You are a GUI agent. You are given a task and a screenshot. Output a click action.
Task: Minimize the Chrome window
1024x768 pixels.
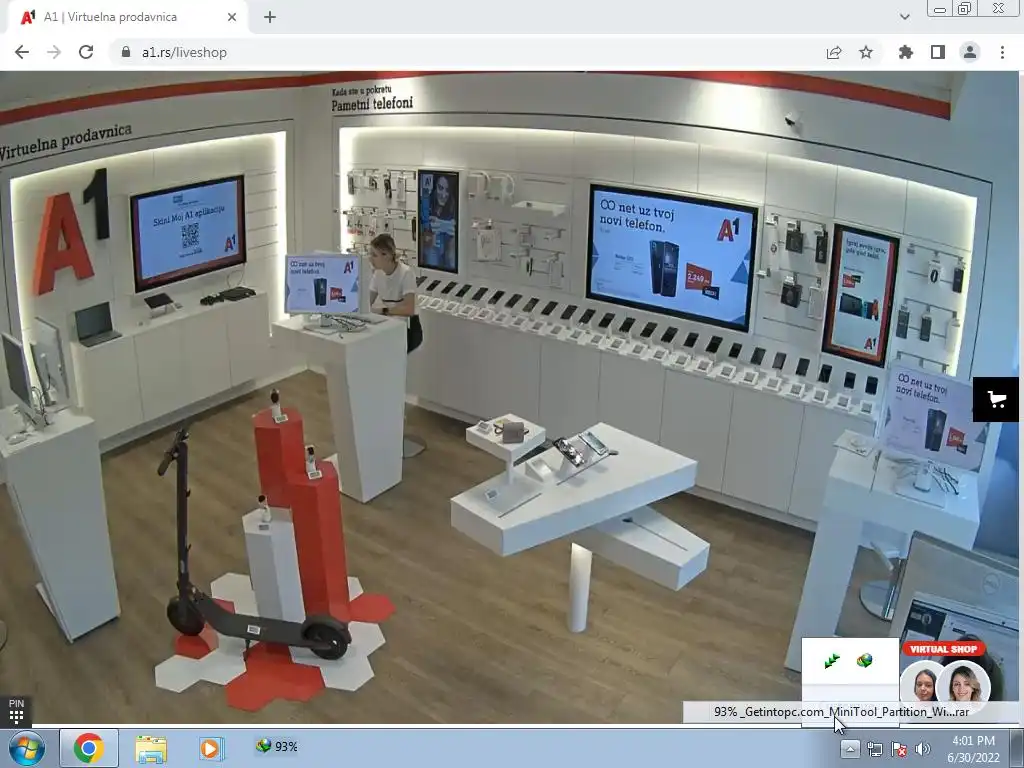[x=940, y=8]
